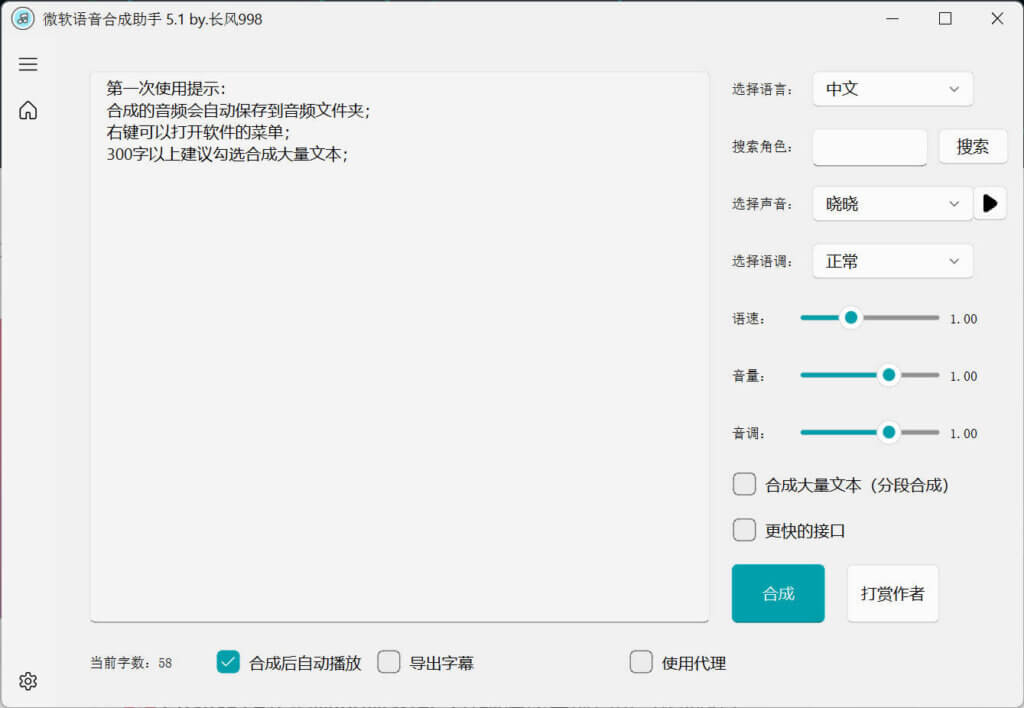Click the 音调 pitch slider handle
The height and width of the screenshot is (708, 1024).
click(888, 432)
